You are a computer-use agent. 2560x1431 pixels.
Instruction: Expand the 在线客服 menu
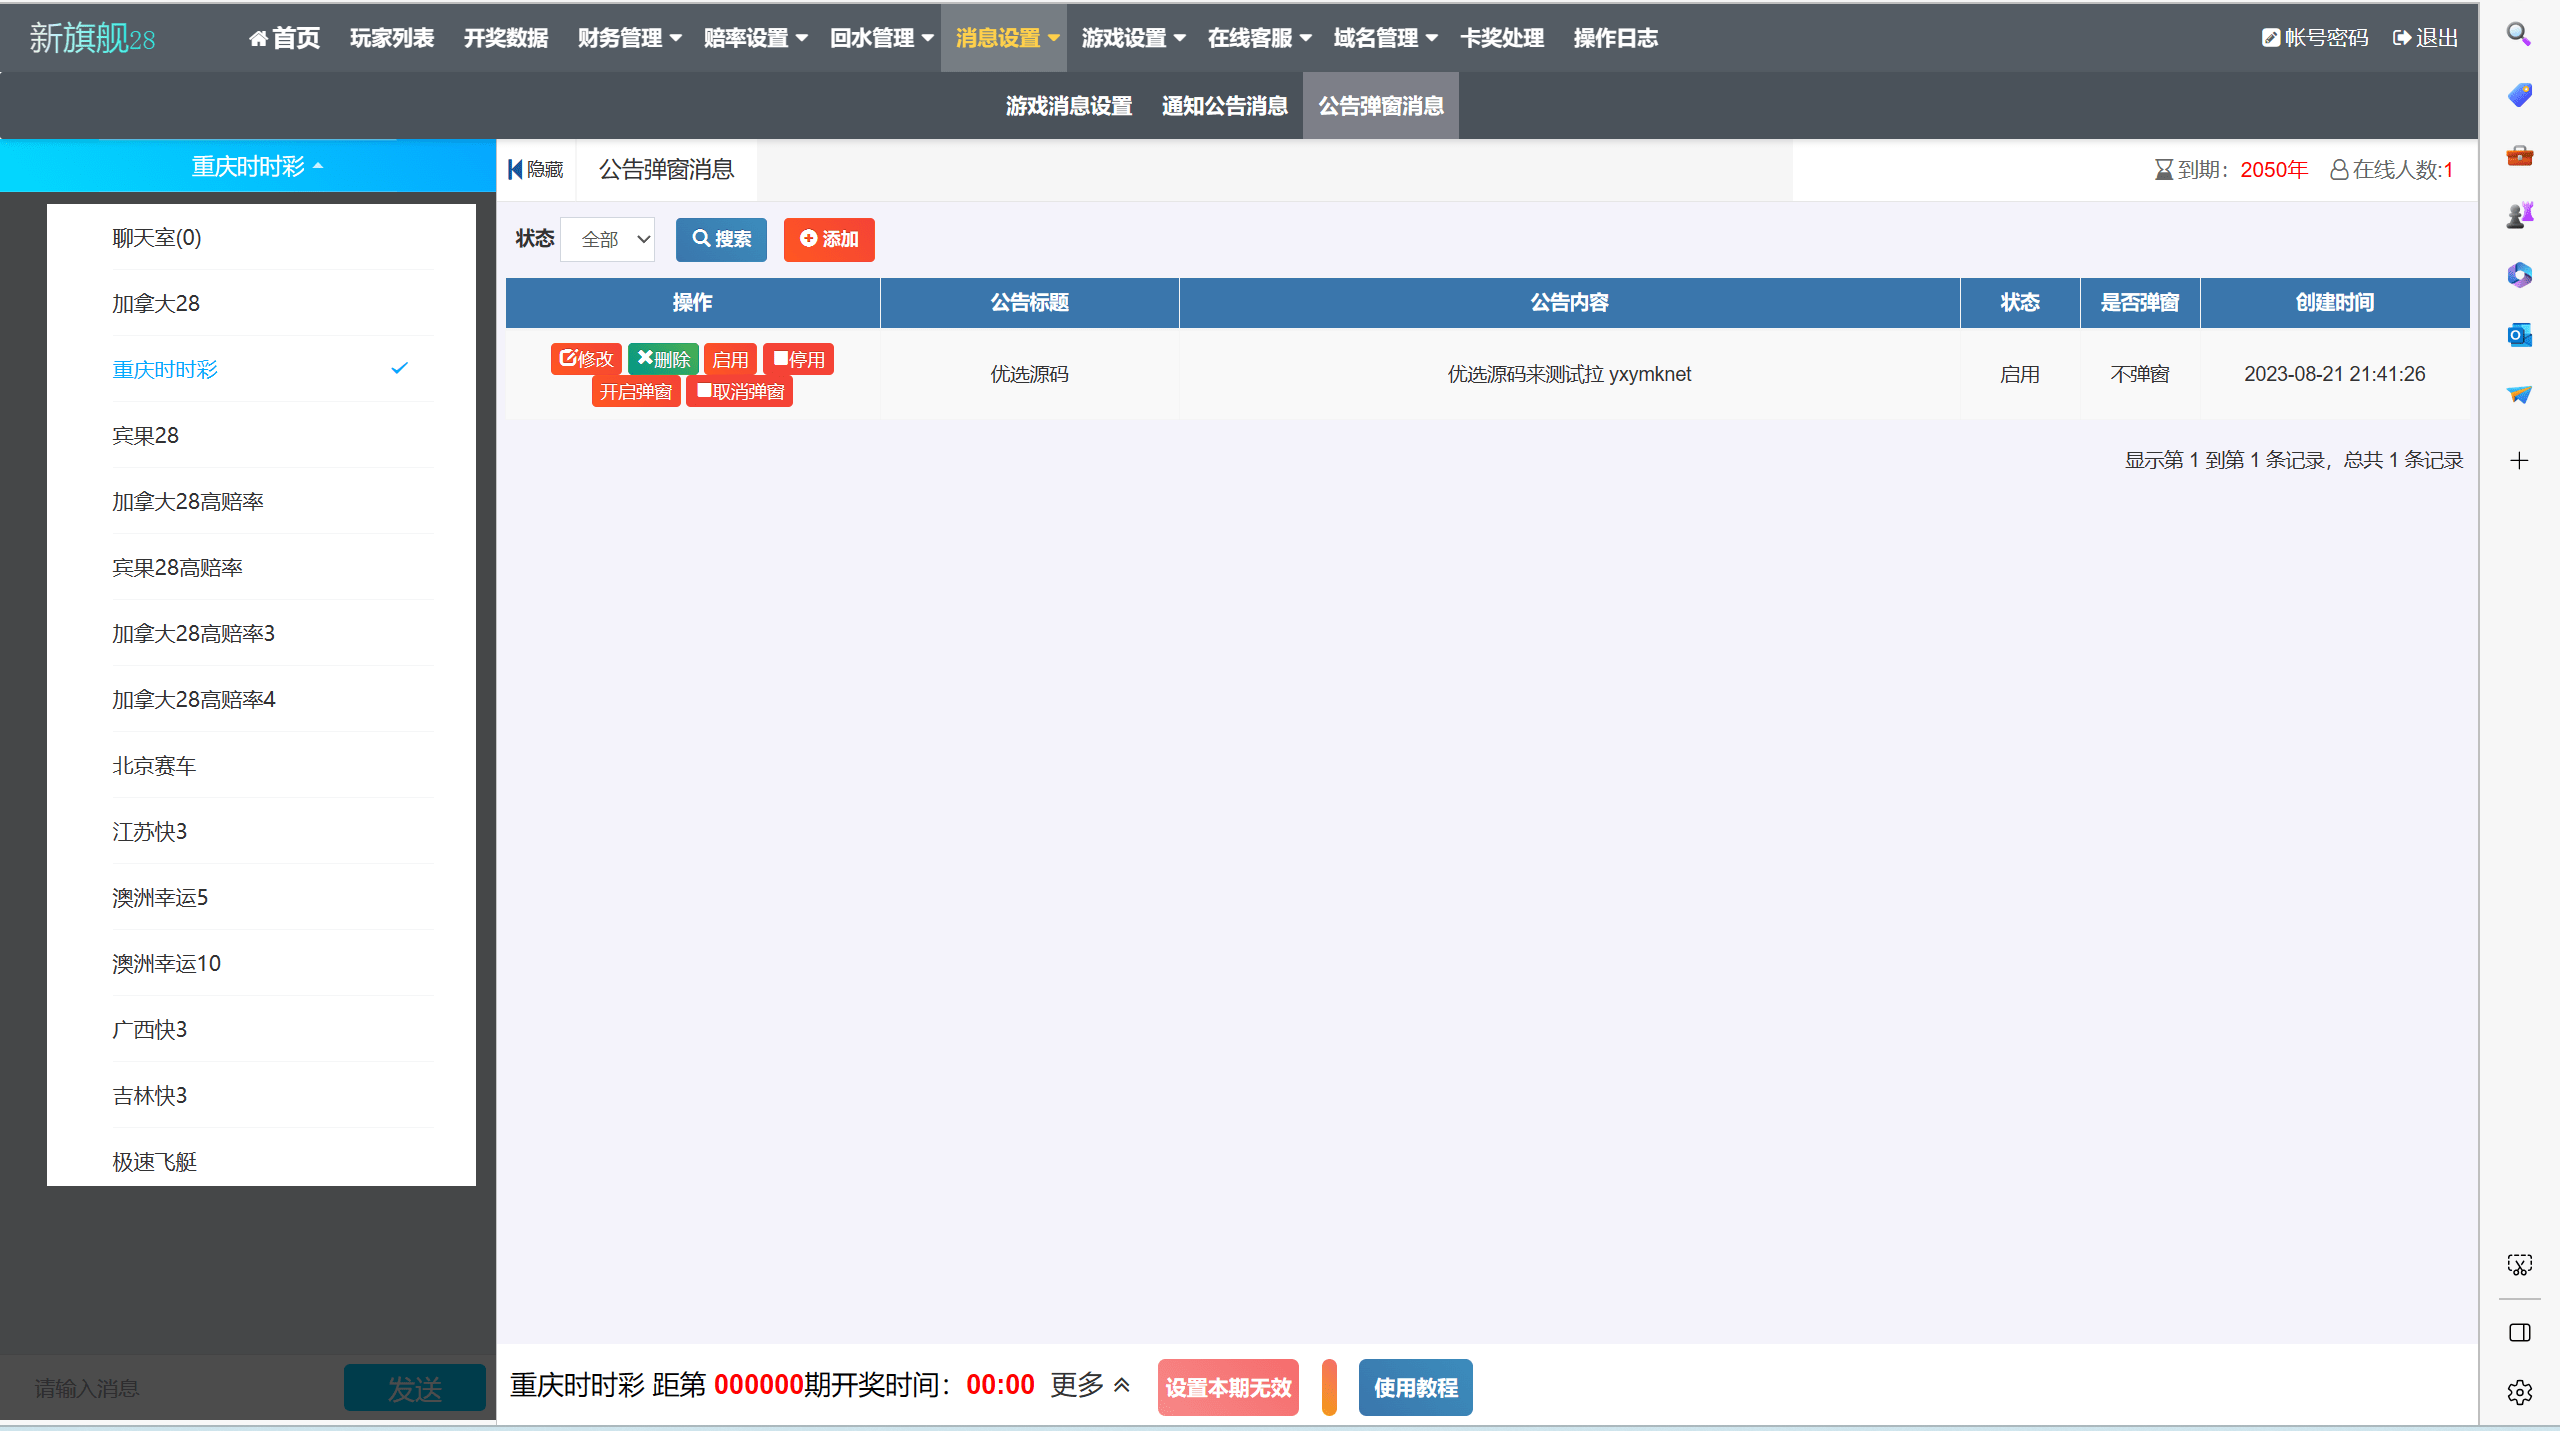(x=1260, y=38)
